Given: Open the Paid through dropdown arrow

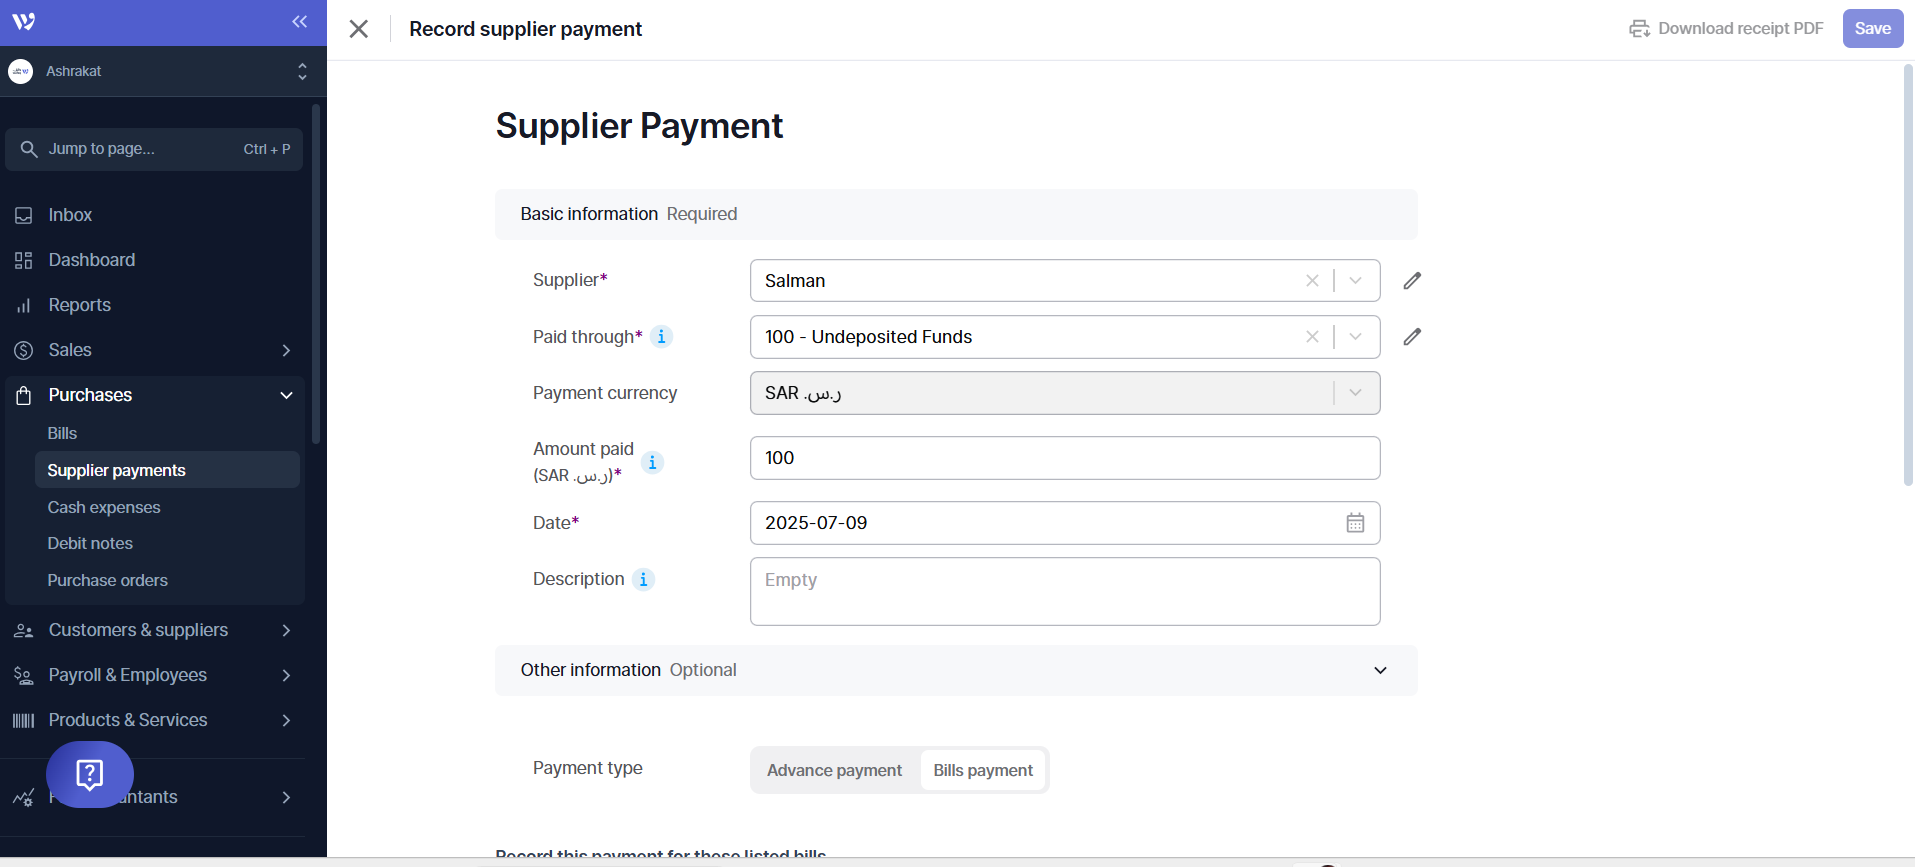Looking at the screenshot, I should tap(1355, 337).
